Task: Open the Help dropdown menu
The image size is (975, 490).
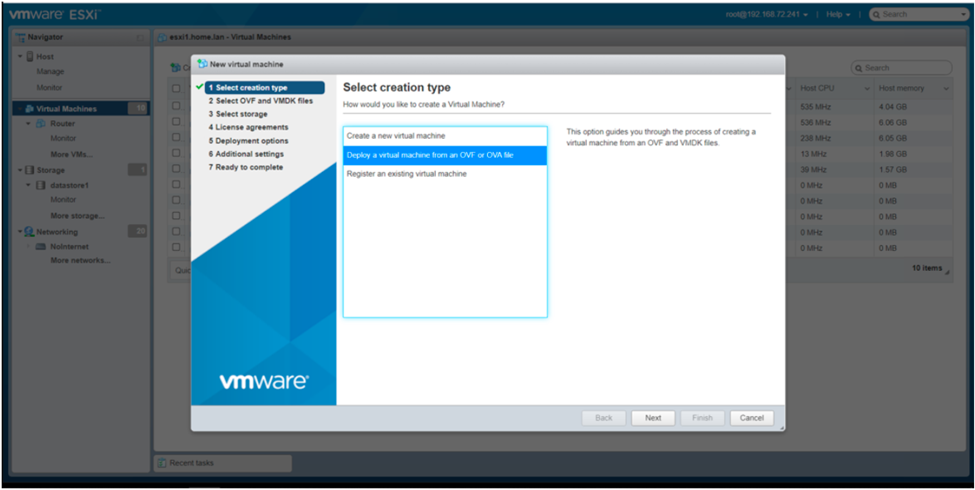Action: 838,14
